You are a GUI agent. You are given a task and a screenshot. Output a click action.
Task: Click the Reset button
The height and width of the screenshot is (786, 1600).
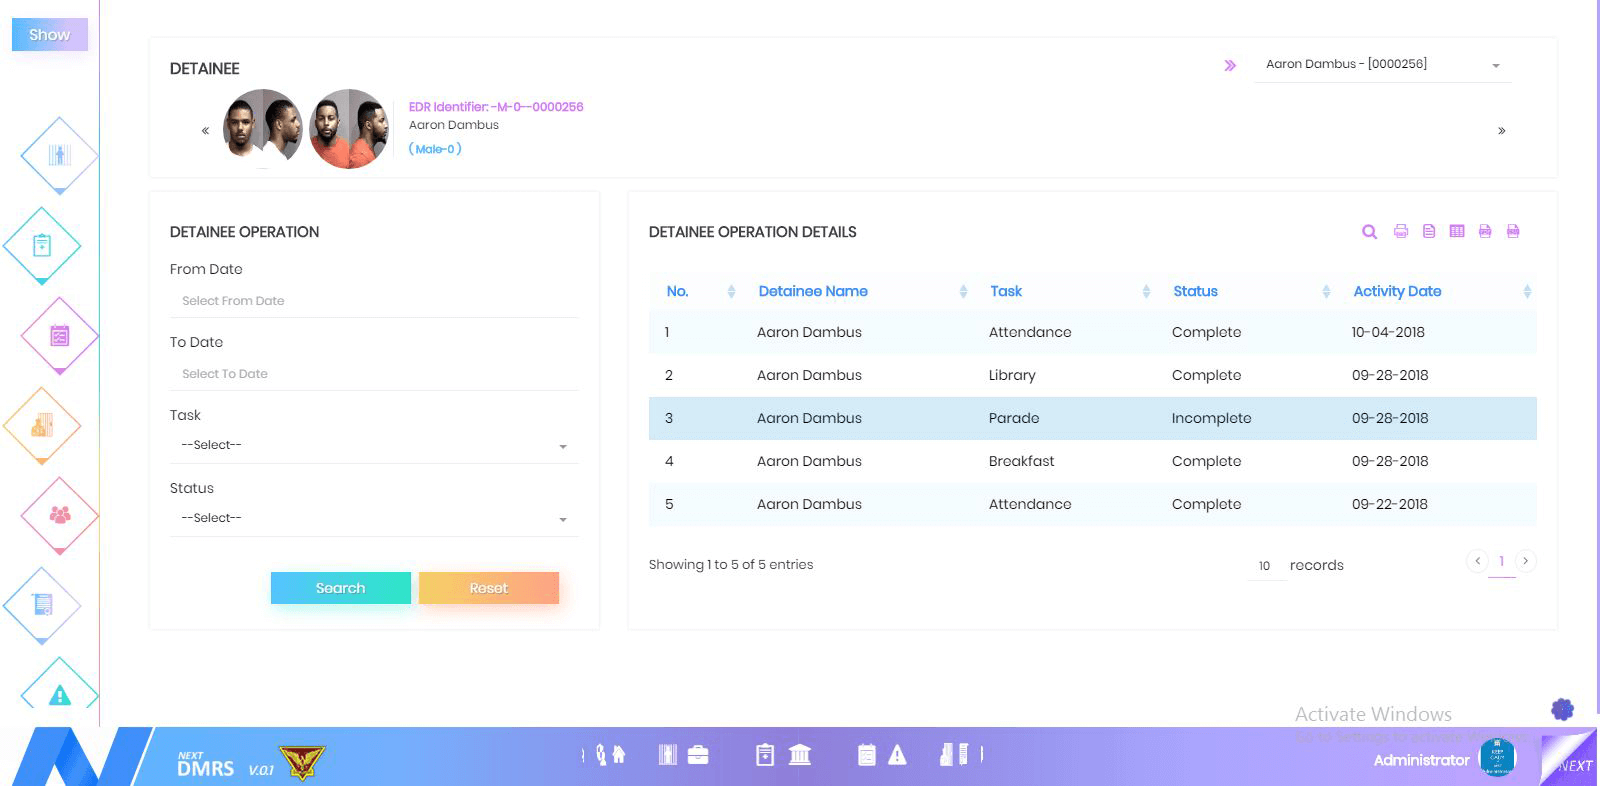[488, 588]
